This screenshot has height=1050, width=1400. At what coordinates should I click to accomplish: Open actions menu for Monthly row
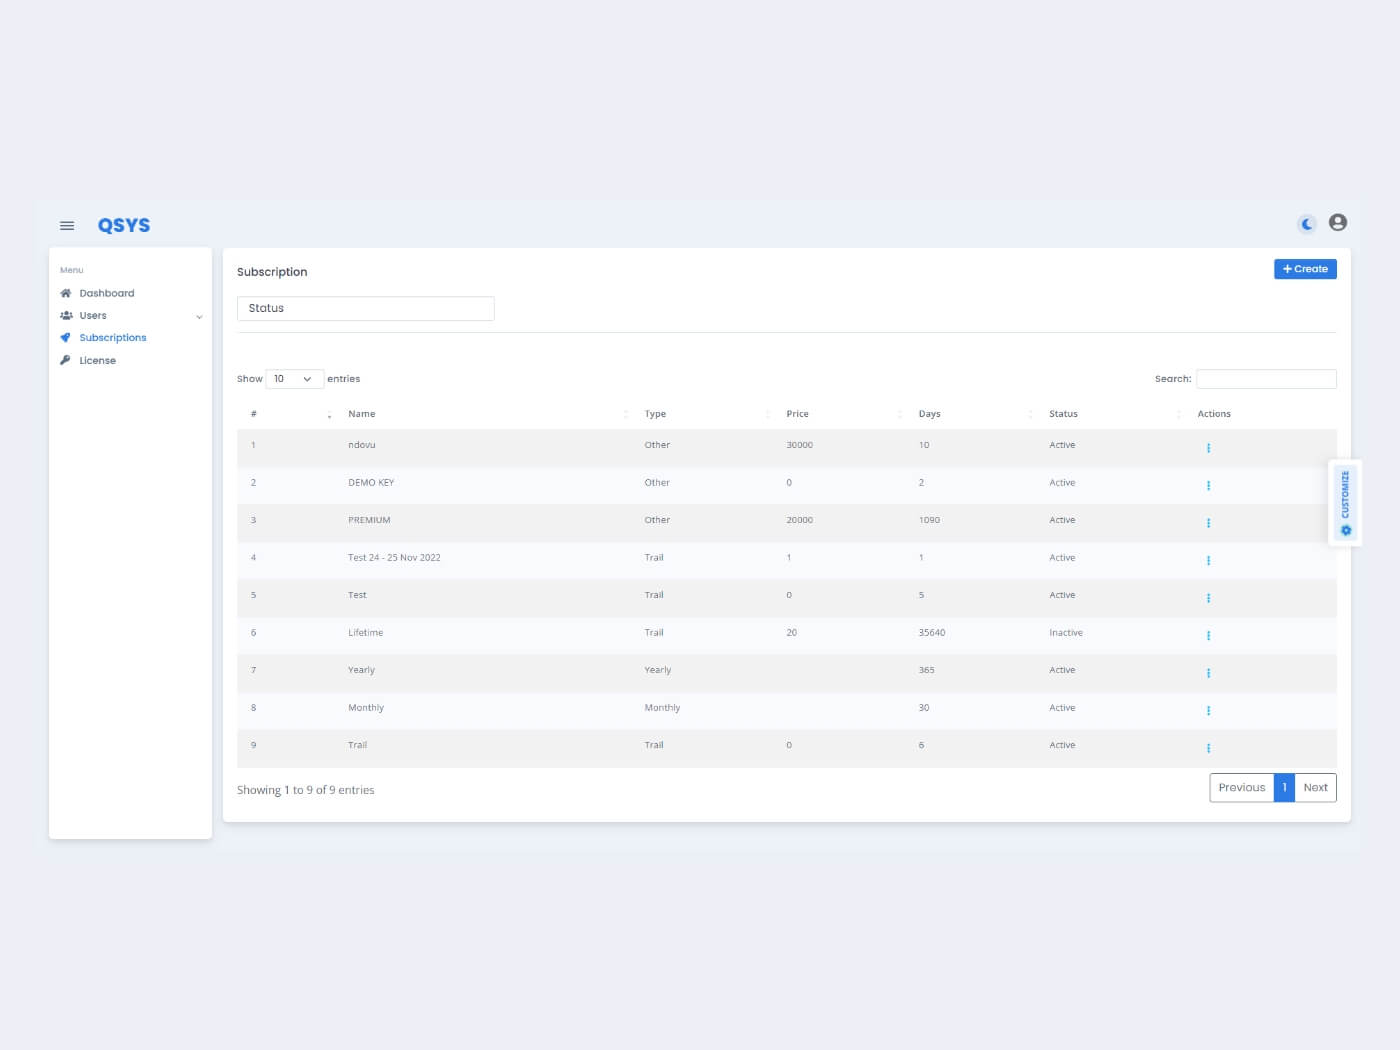click(x=1208, y=710)
